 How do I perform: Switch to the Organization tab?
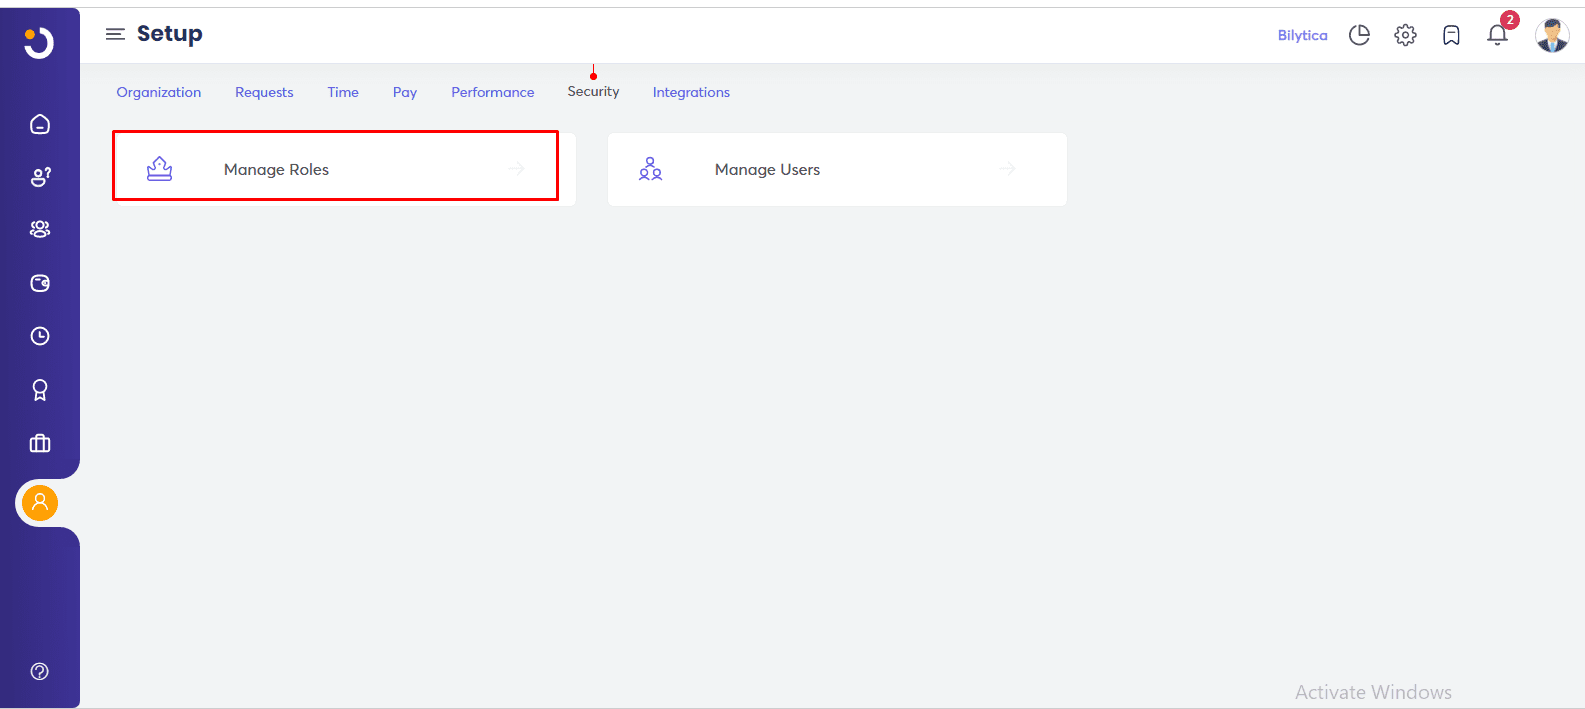[x=159, y=92]
